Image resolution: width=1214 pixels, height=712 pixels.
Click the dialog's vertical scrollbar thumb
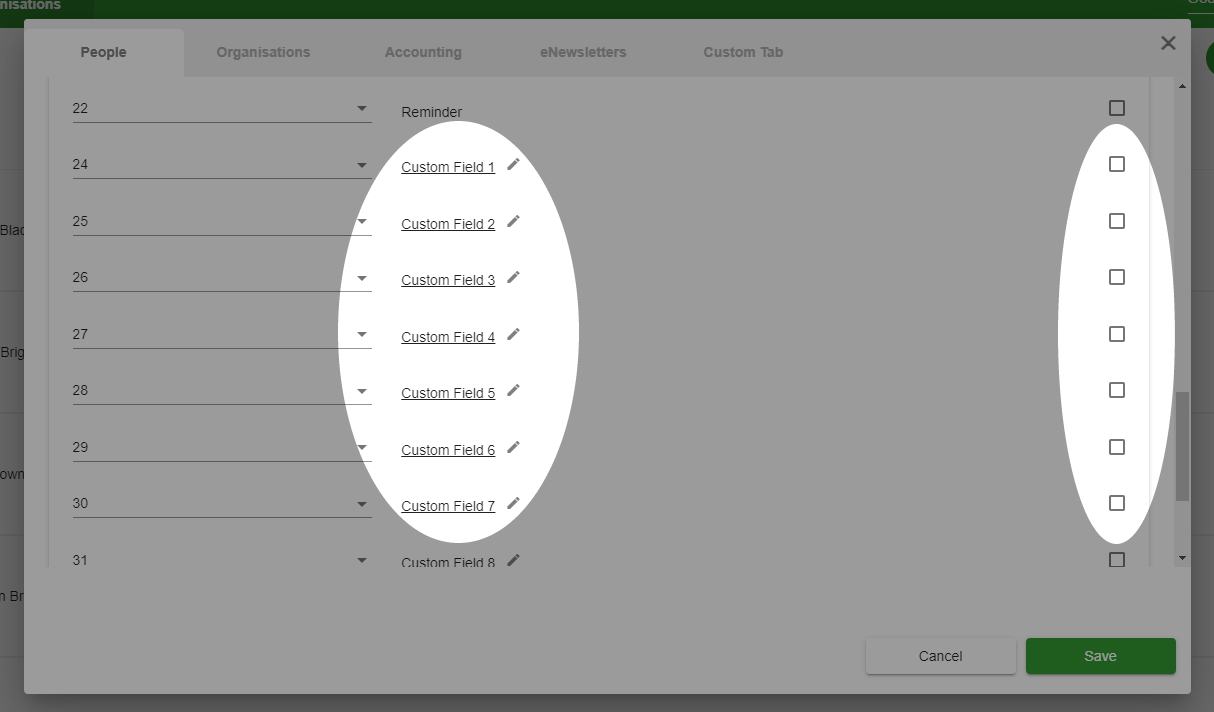(1182, 446)
